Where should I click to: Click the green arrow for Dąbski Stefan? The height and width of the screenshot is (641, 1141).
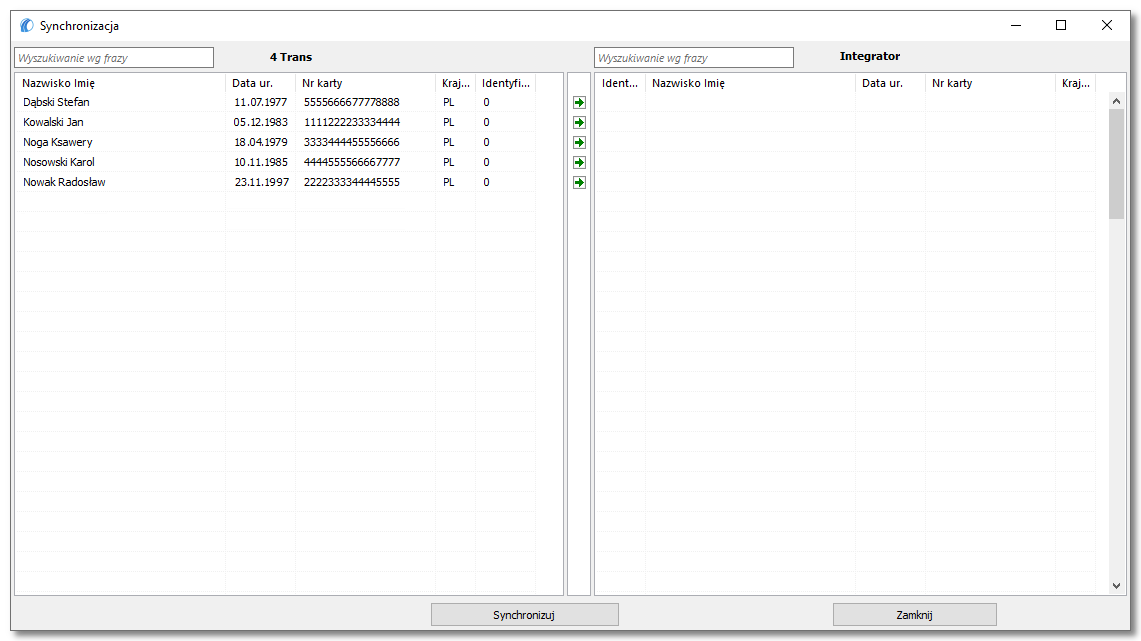pyautogui.click(x=579, y=103)
